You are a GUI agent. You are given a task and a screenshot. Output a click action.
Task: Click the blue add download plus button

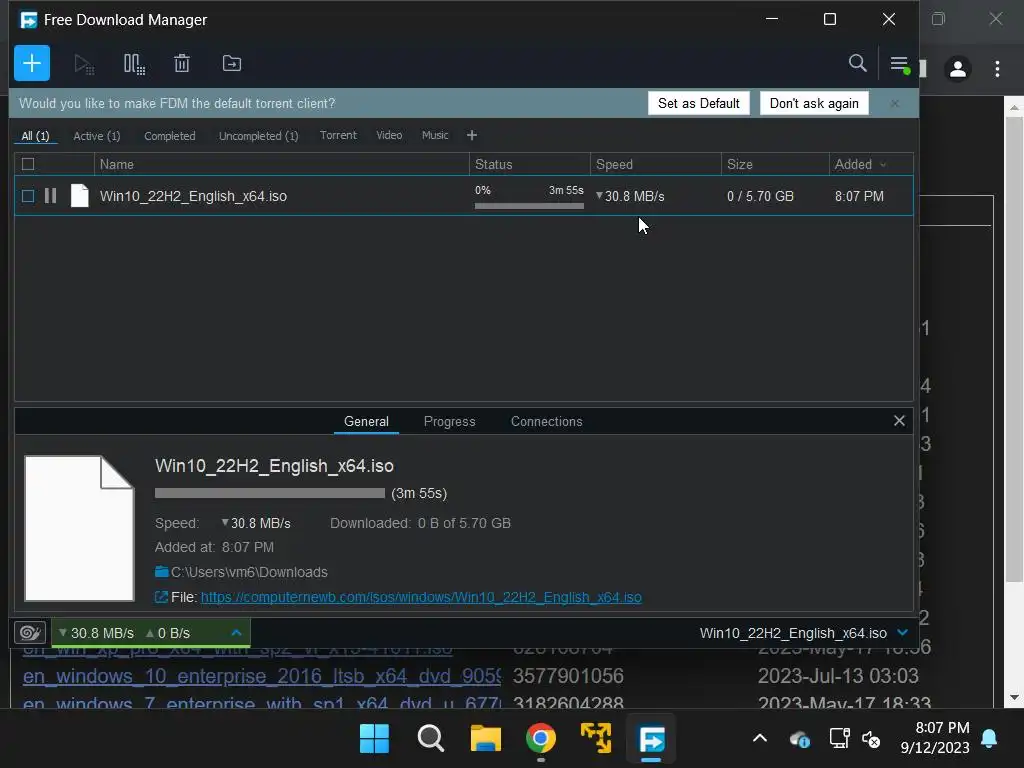point(32,63)
